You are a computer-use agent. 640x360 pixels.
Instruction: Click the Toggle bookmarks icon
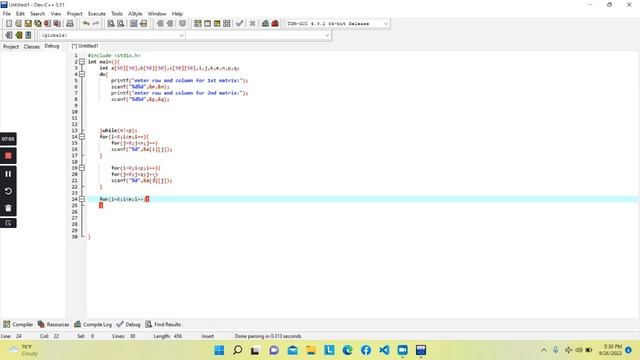pyautogui.click(x=18, y=35)
